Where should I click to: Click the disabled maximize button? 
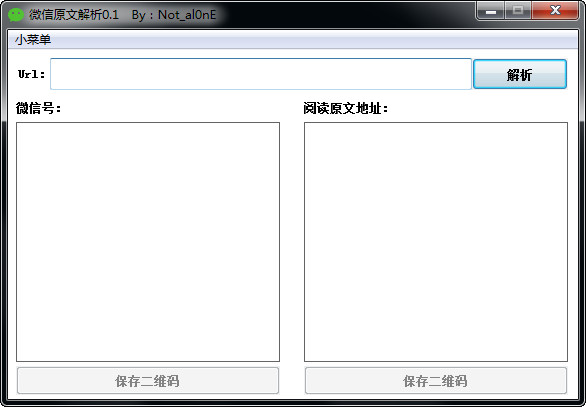[518, 11]
